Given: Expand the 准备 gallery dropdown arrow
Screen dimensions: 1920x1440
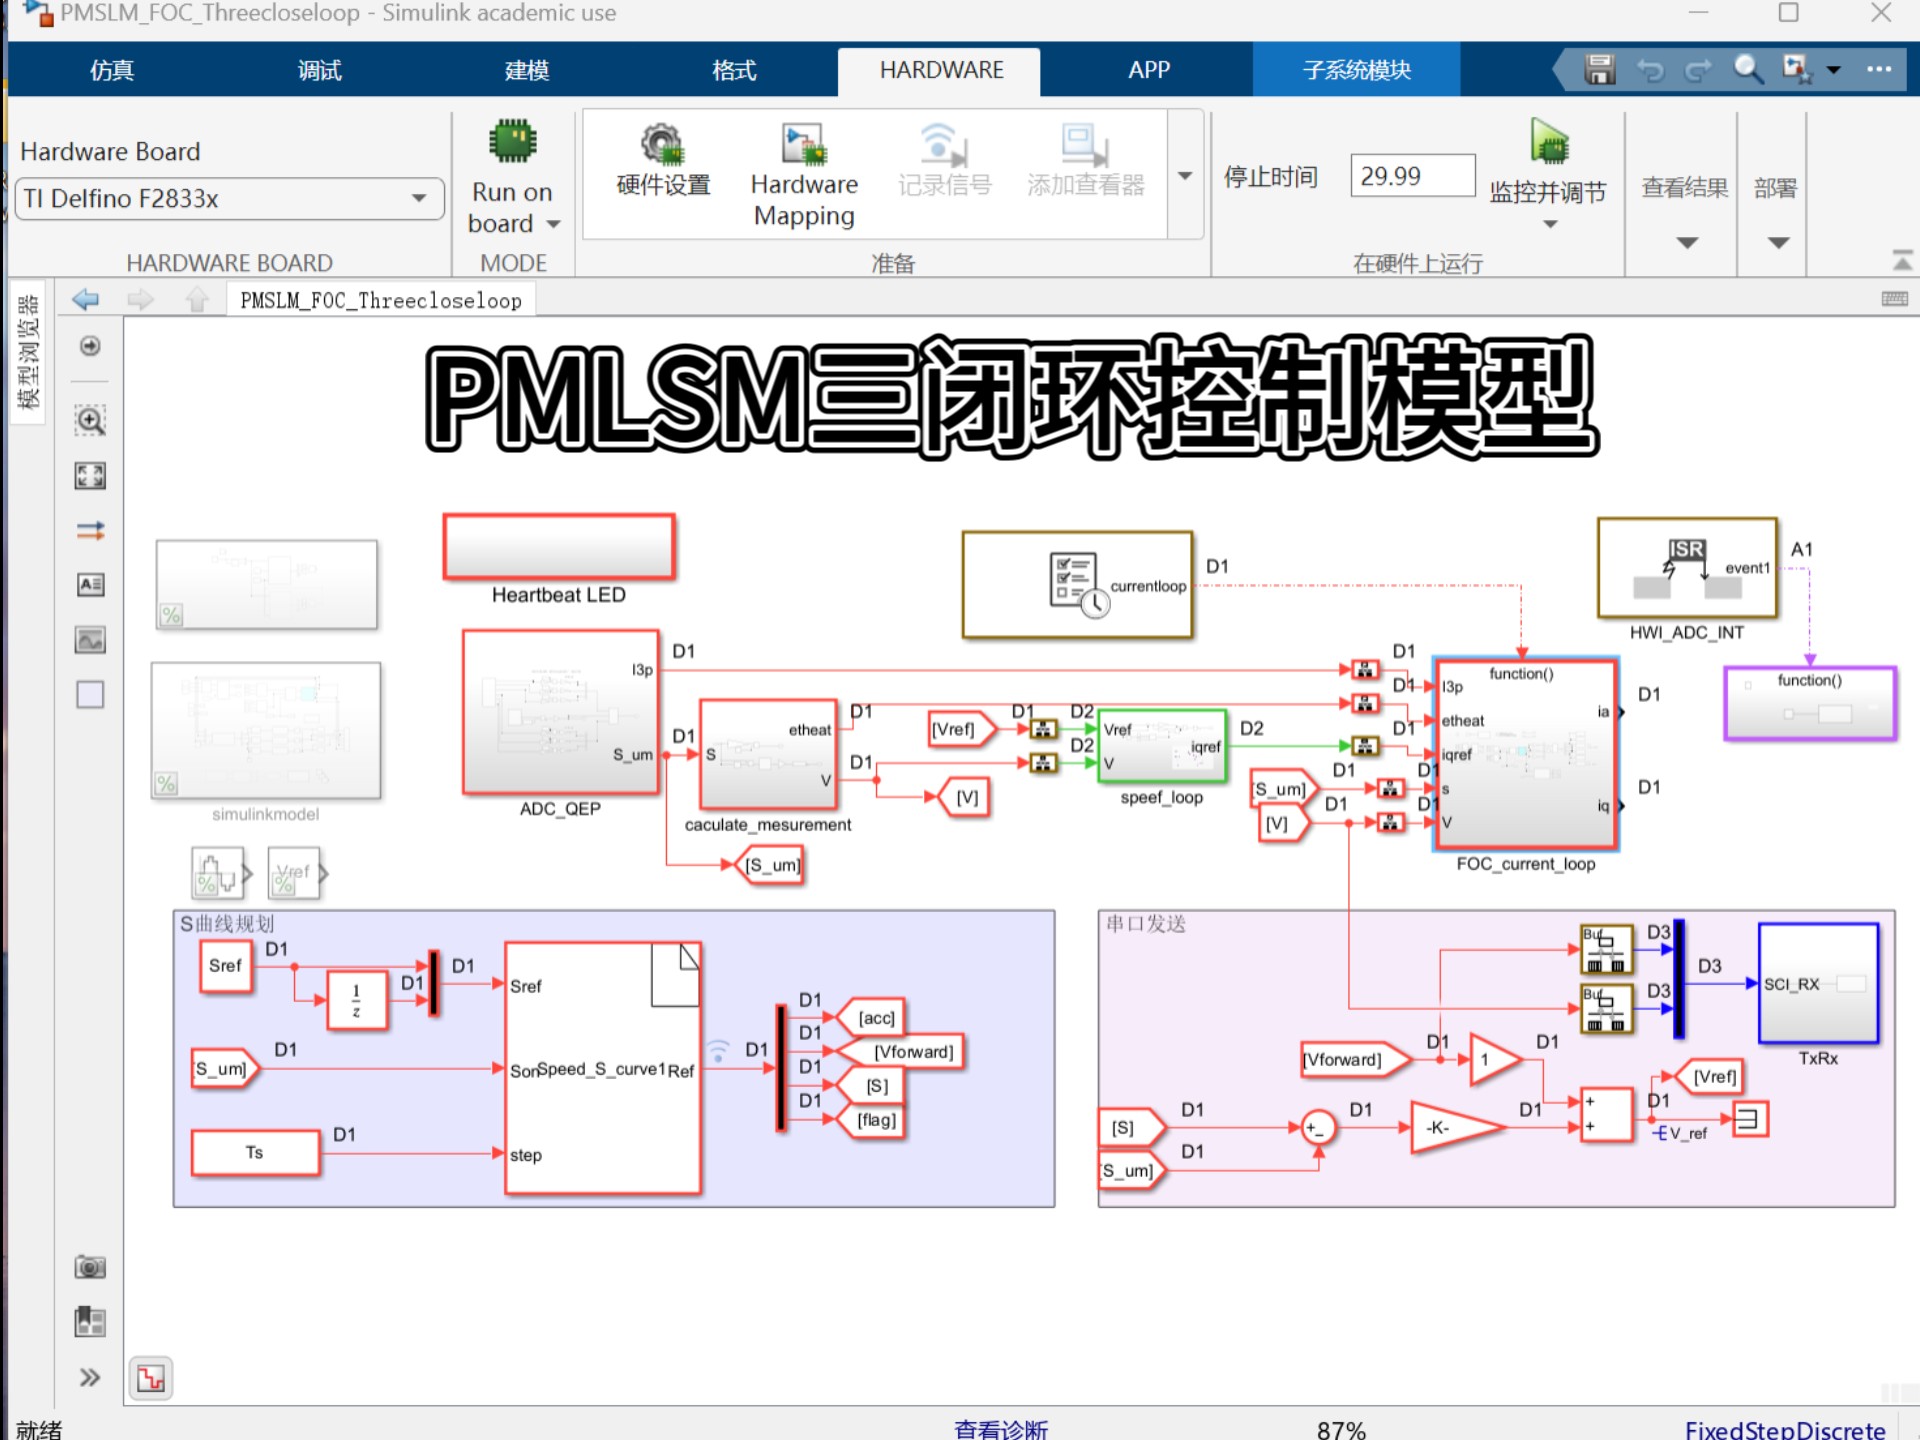Looking at the screenshot, I should tap(1185, 176).
